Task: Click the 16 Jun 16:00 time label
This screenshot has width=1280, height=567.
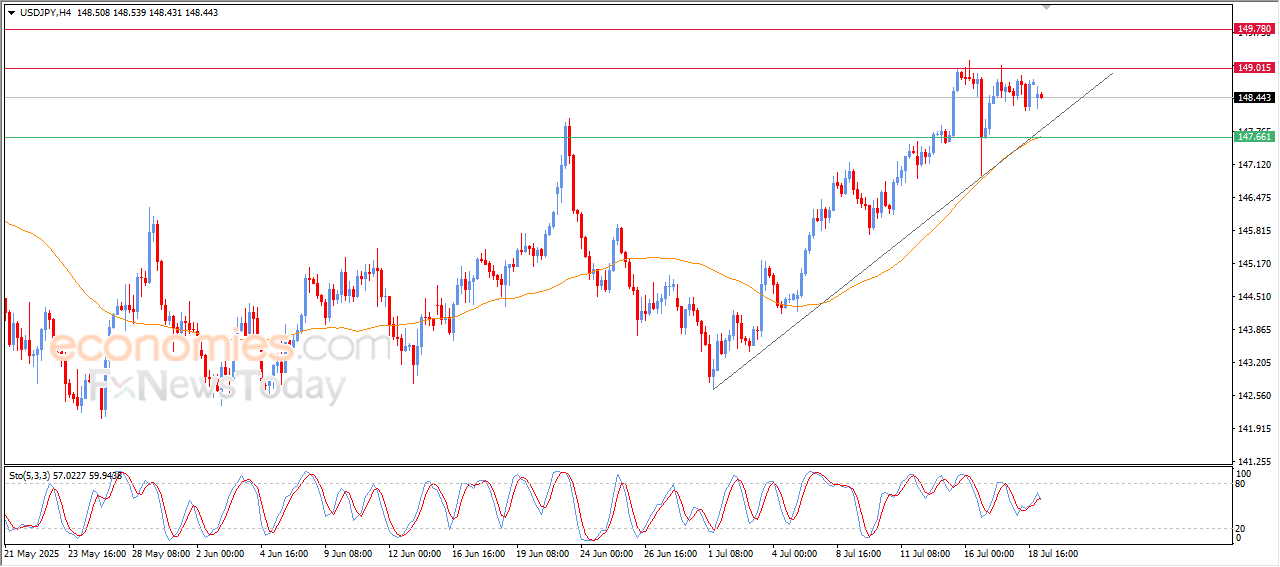Action: (480, 552)
